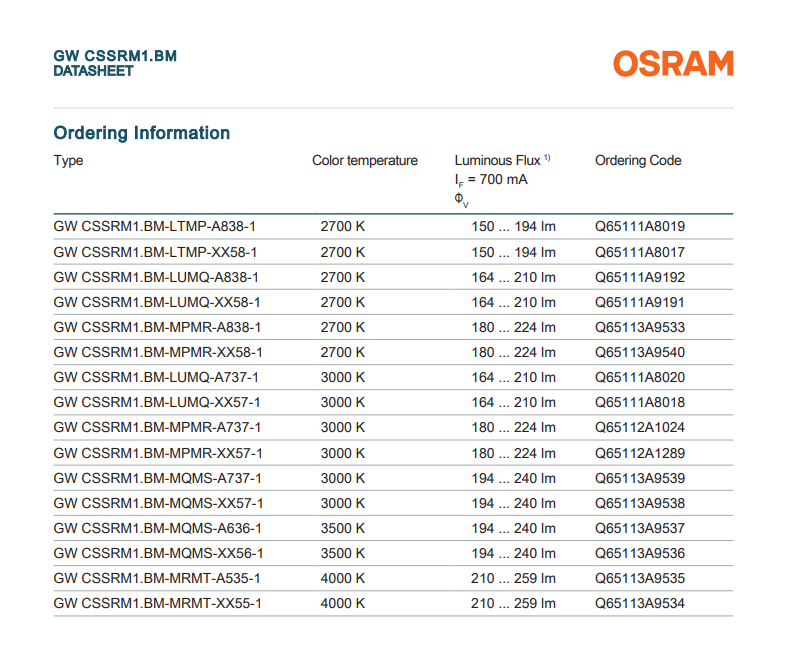Click ordering code Q65113A9533
This screenshot has height=661, width=787.
click(x=640, y=327)
